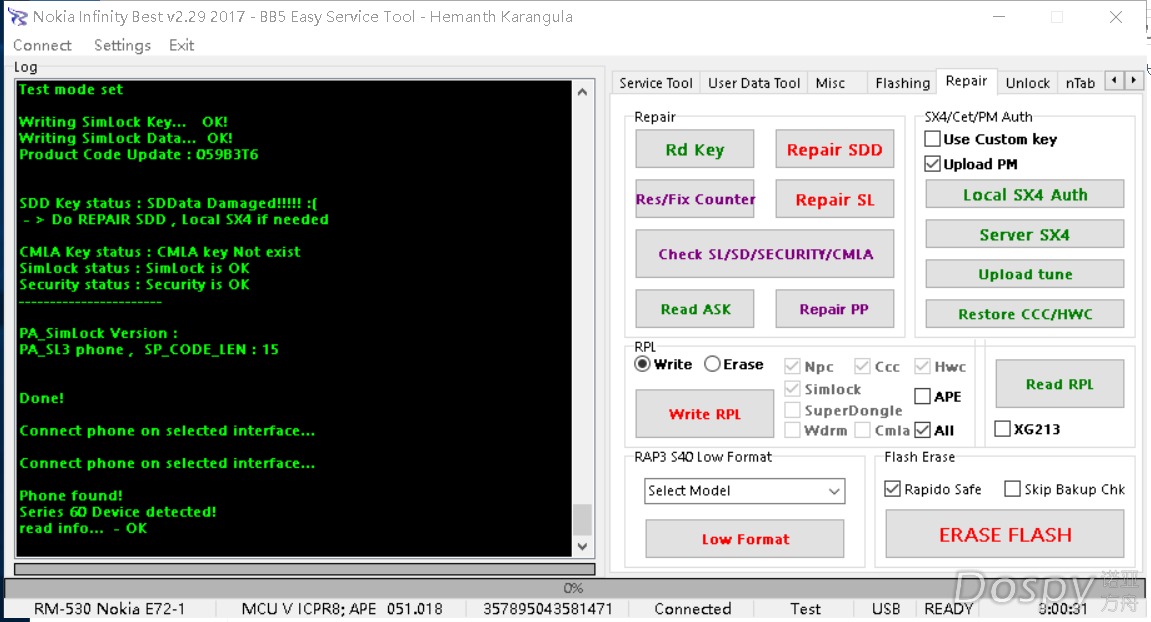This screenshot has height=622, width=1151.
Task: Click the Local SX4 Auth button
Action: (x=1025, y=195)
